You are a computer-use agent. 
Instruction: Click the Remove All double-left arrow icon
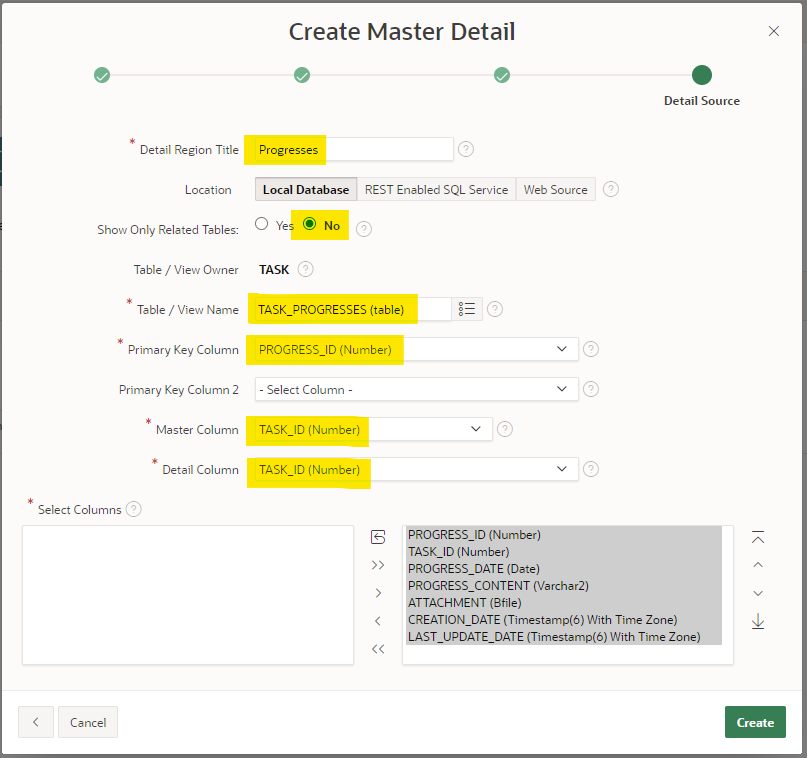[378, 649]
